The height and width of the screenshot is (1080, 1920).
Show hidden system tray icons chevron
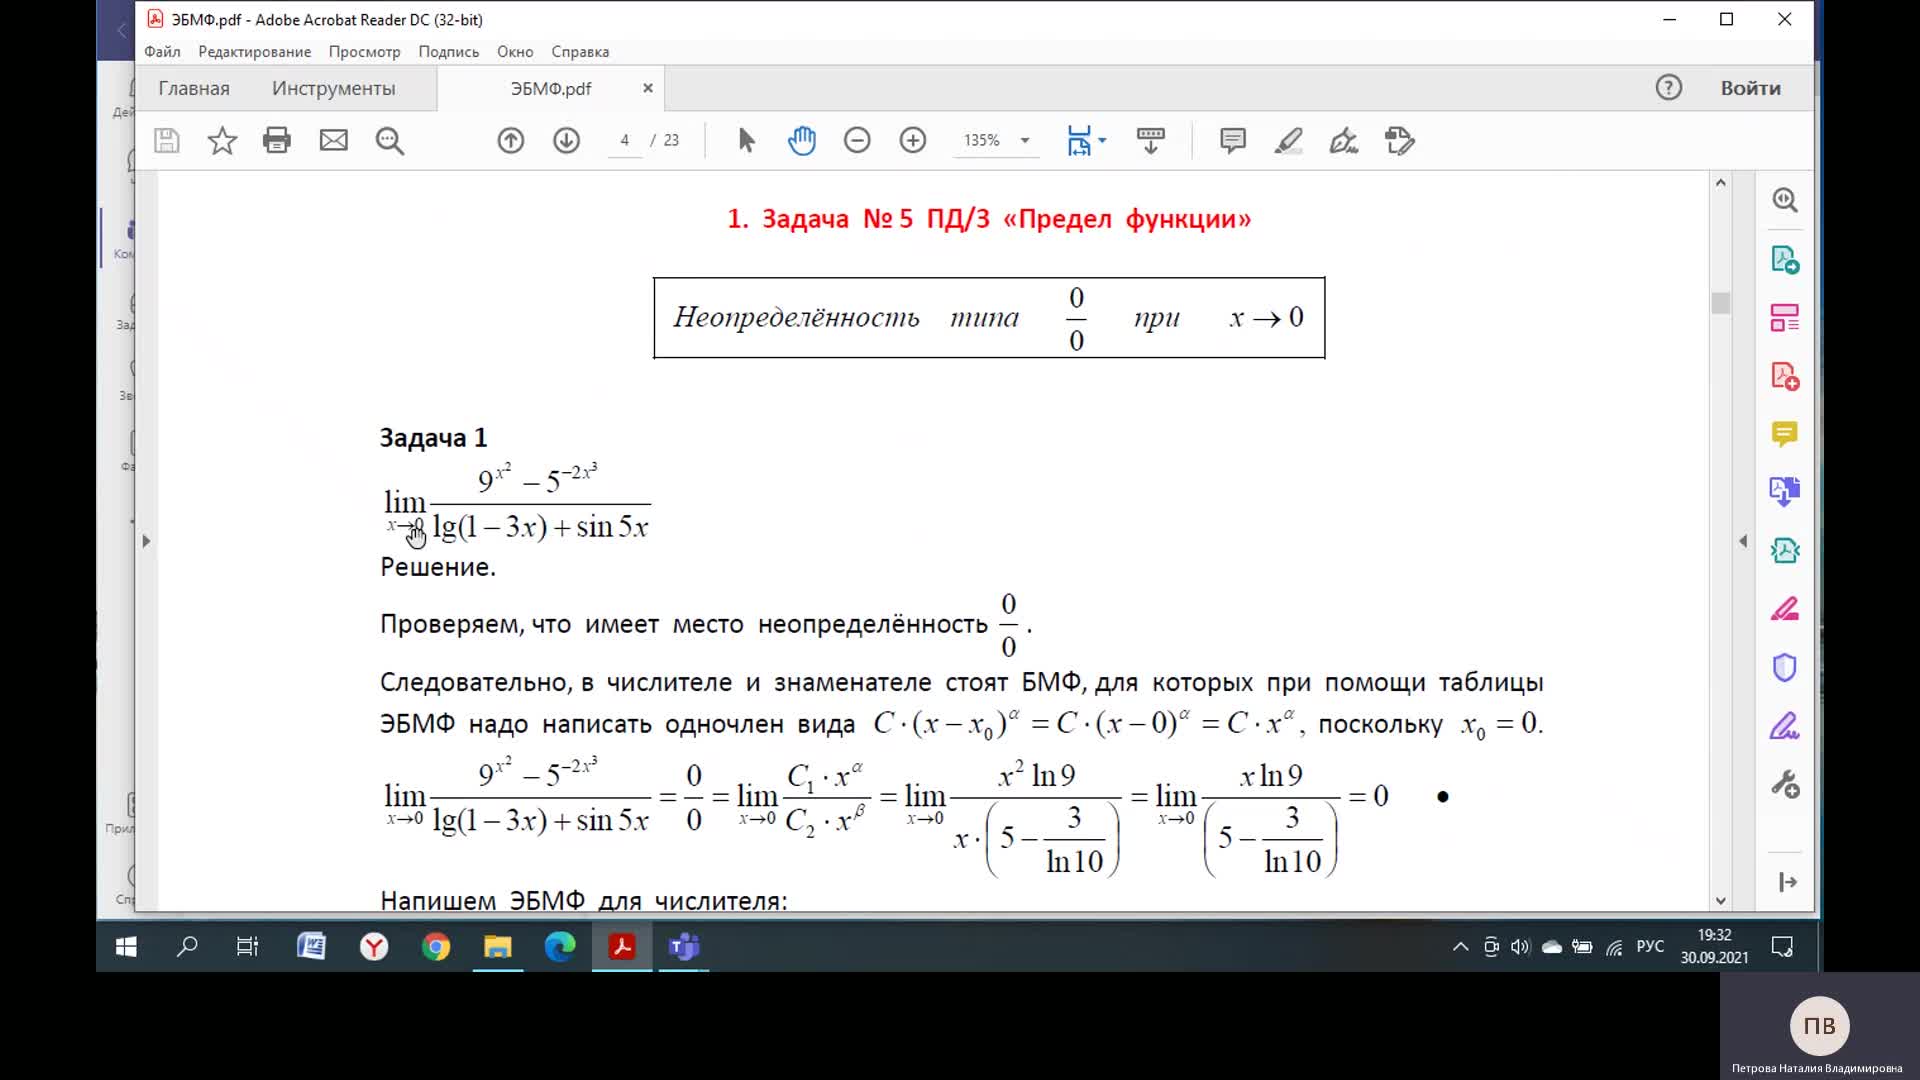click(1461, 947)
